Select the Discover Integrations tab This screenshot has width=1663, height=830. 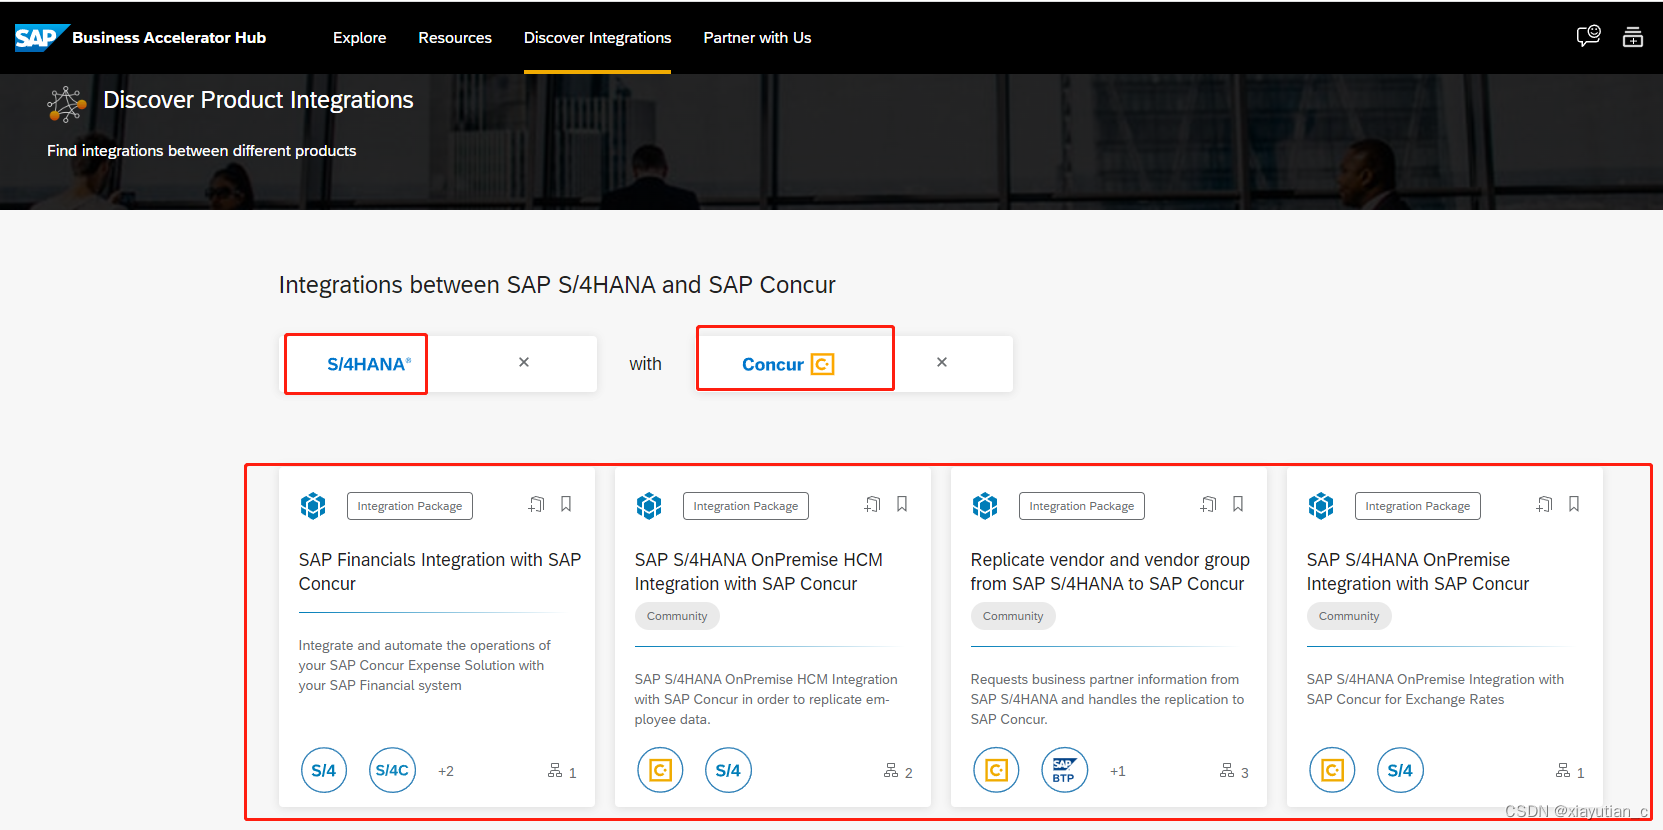click(x=598, y=38)
